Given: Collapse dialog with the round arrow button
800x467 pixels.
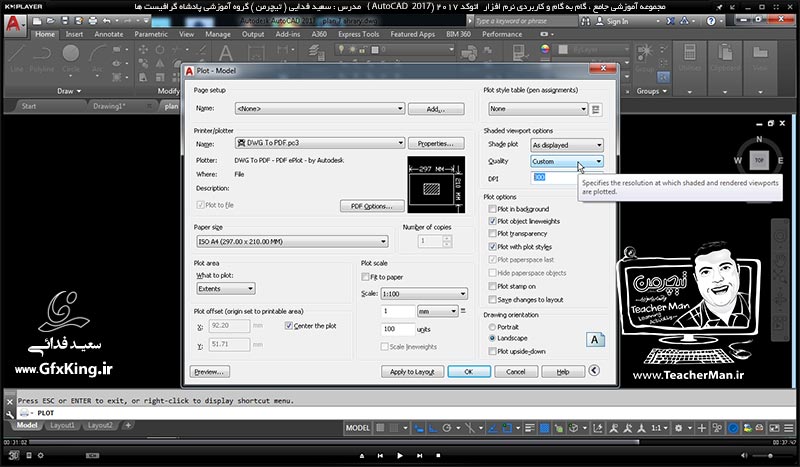Looking at the screenshot, I should click(594, 371).
